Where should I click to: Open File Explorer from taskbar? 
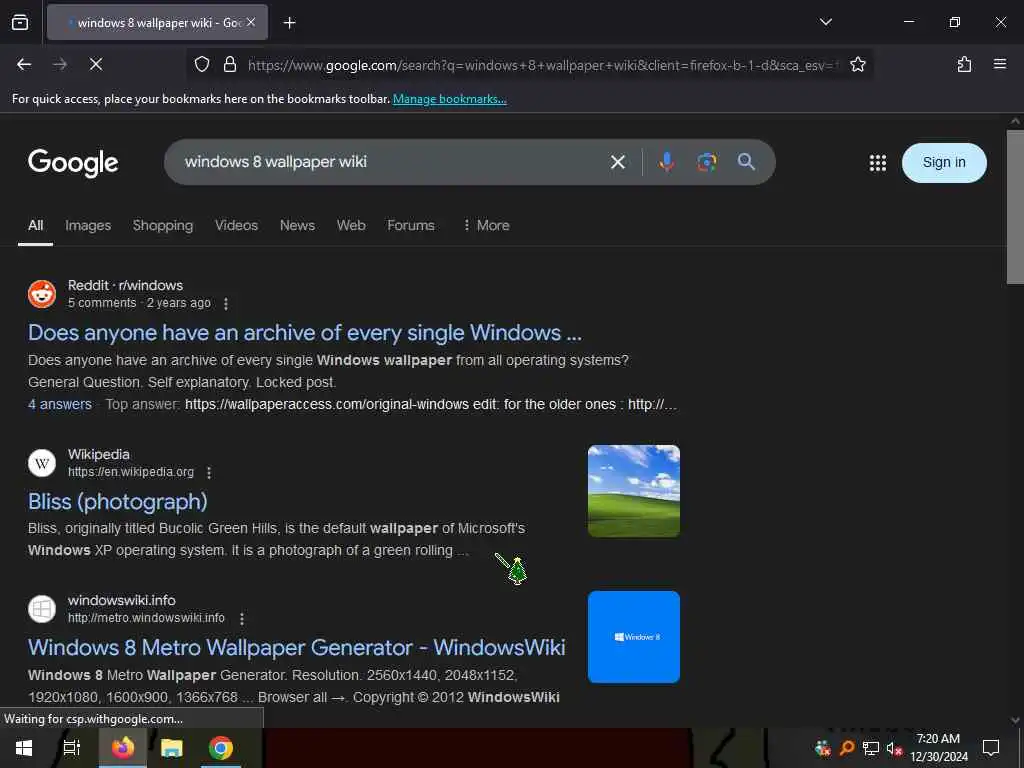pyautogui.click(x=172, y=748)
